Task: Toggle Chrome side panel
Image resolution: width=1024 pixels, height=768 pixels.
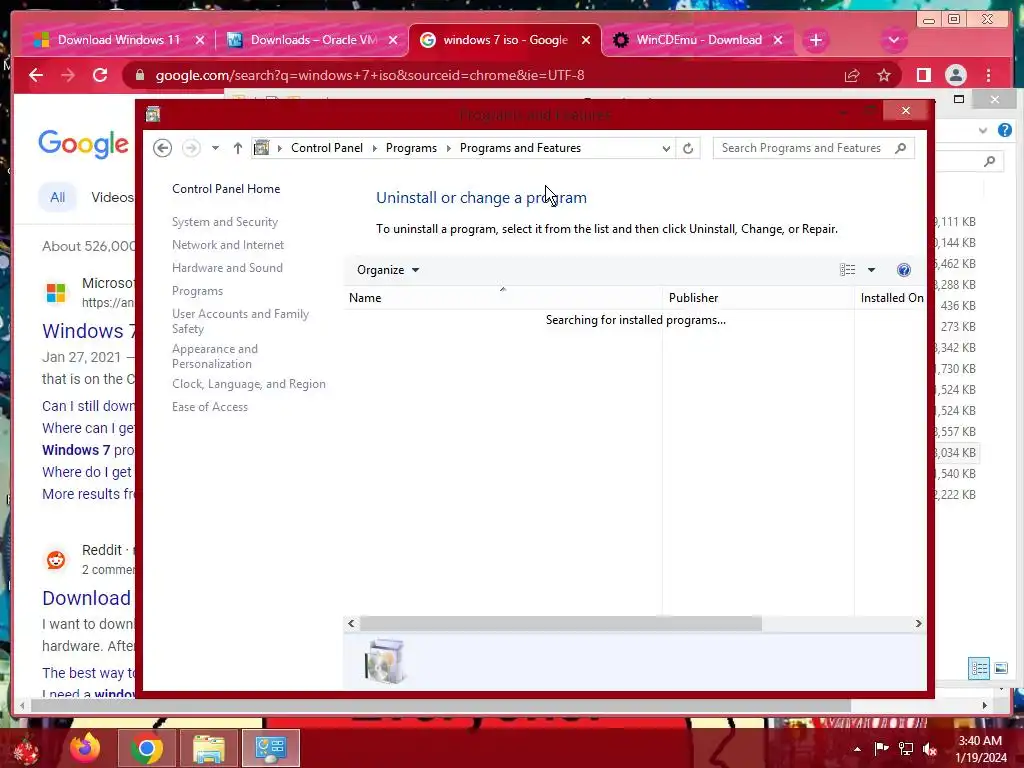Action: click(x=923, y=75)
